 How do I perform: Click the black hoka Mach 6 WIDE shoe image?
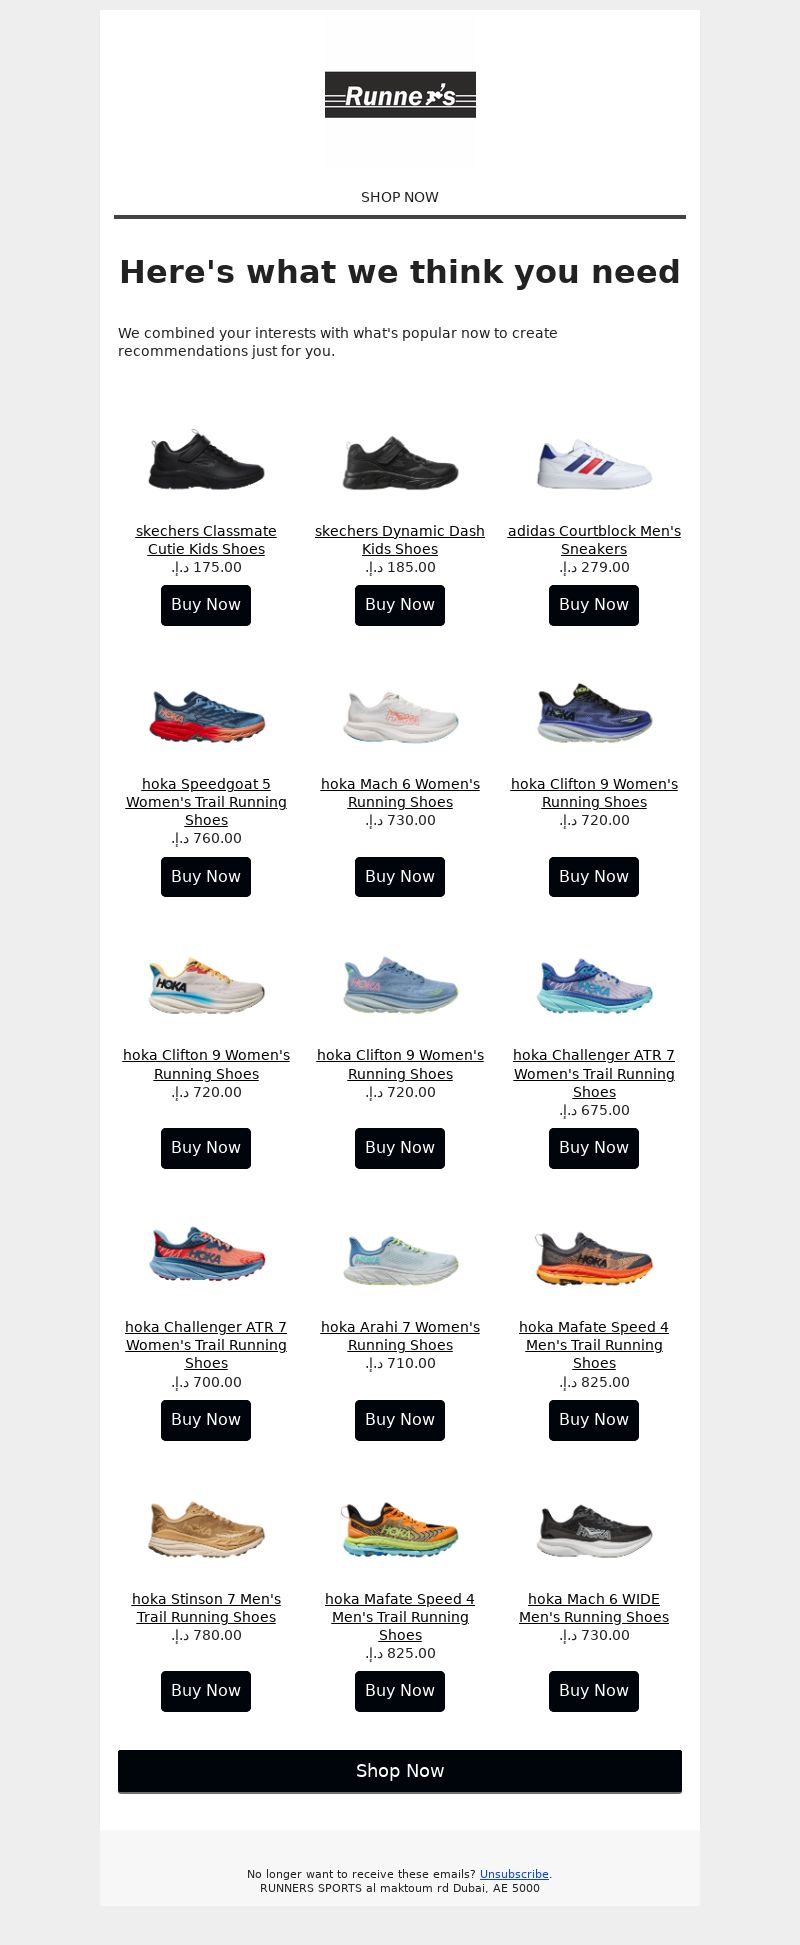(594, 1529)
